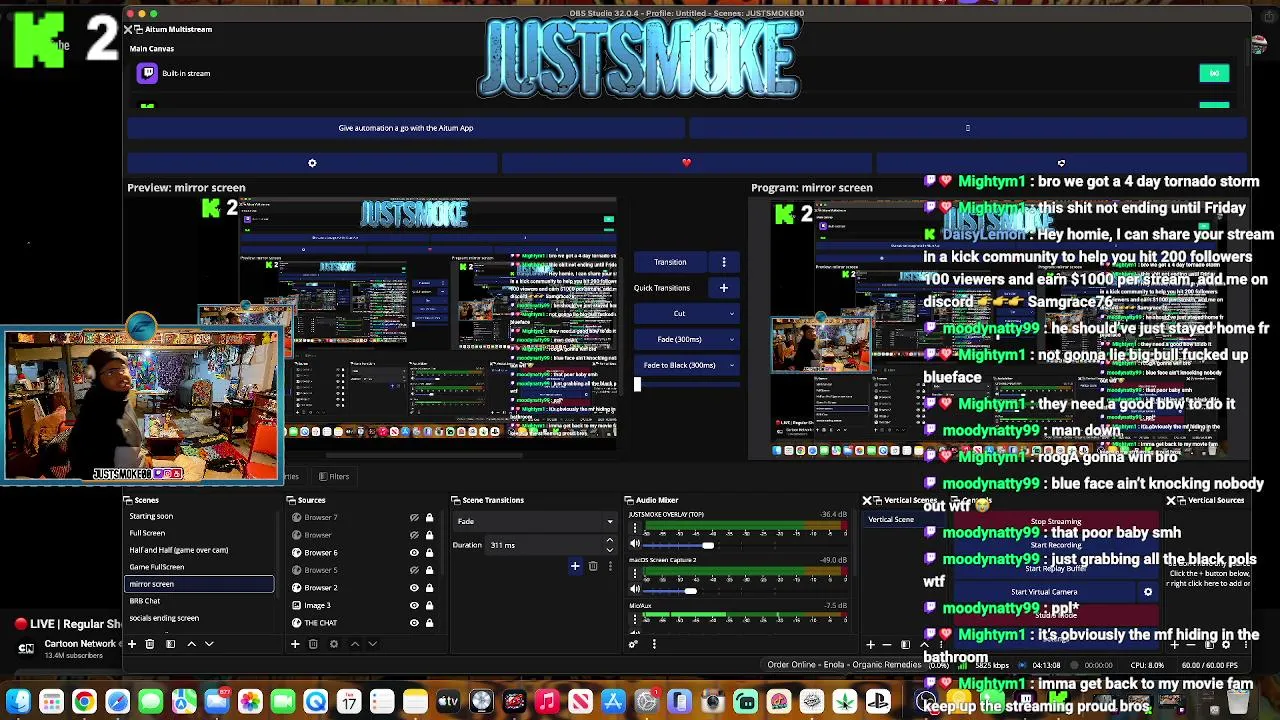The image size is (1280, 720).
Task: Move scene down with Scenes down arrow
Action: 209,644
